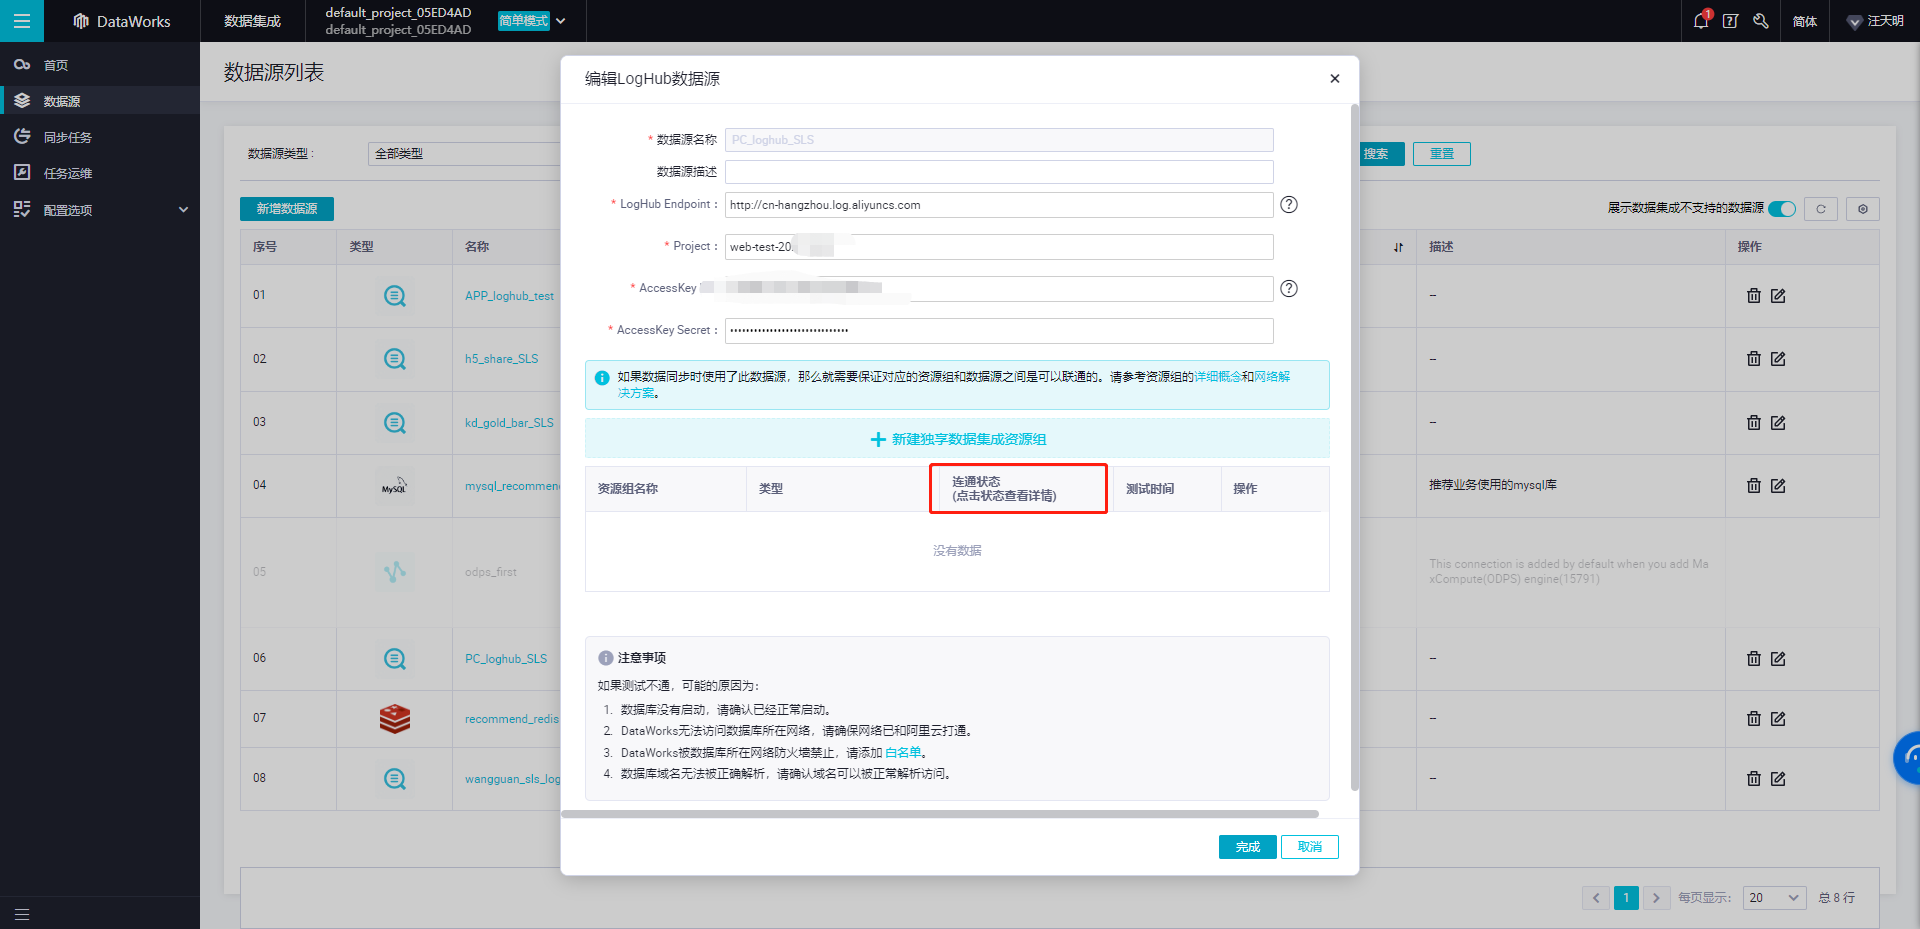Open the 白名单 link

point(903,753)
